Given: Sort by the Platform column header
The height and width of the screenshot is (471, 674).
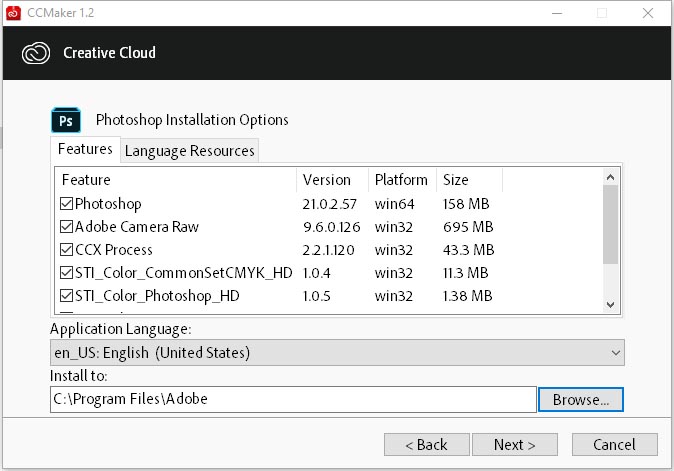Looking at the screenshot, I should [402, 180].
